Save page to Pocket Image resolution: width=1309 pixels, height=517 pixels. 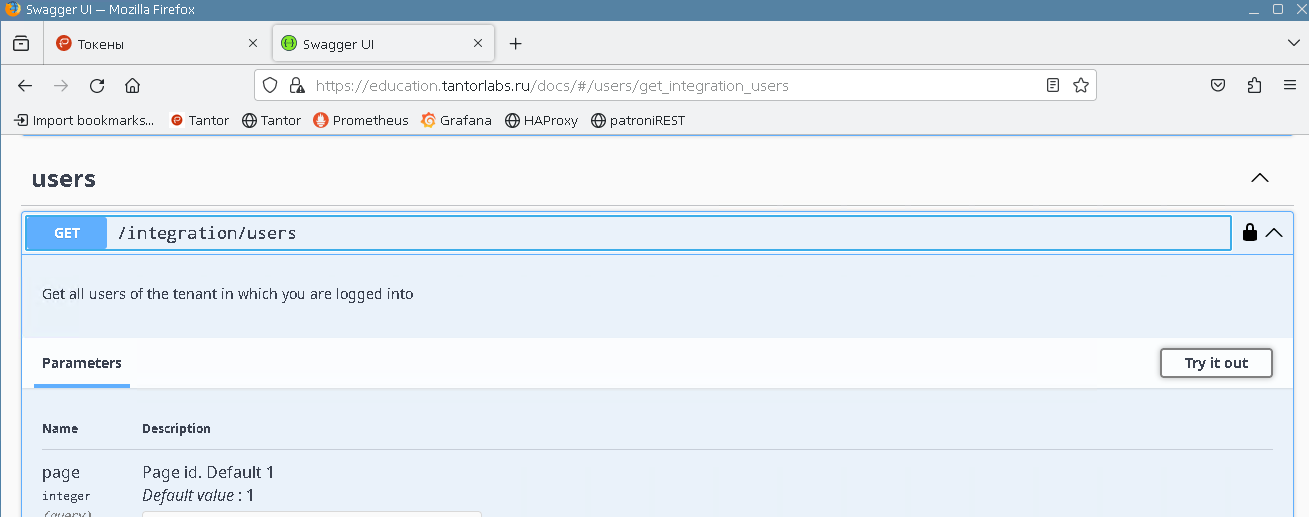click(1218, 86)
